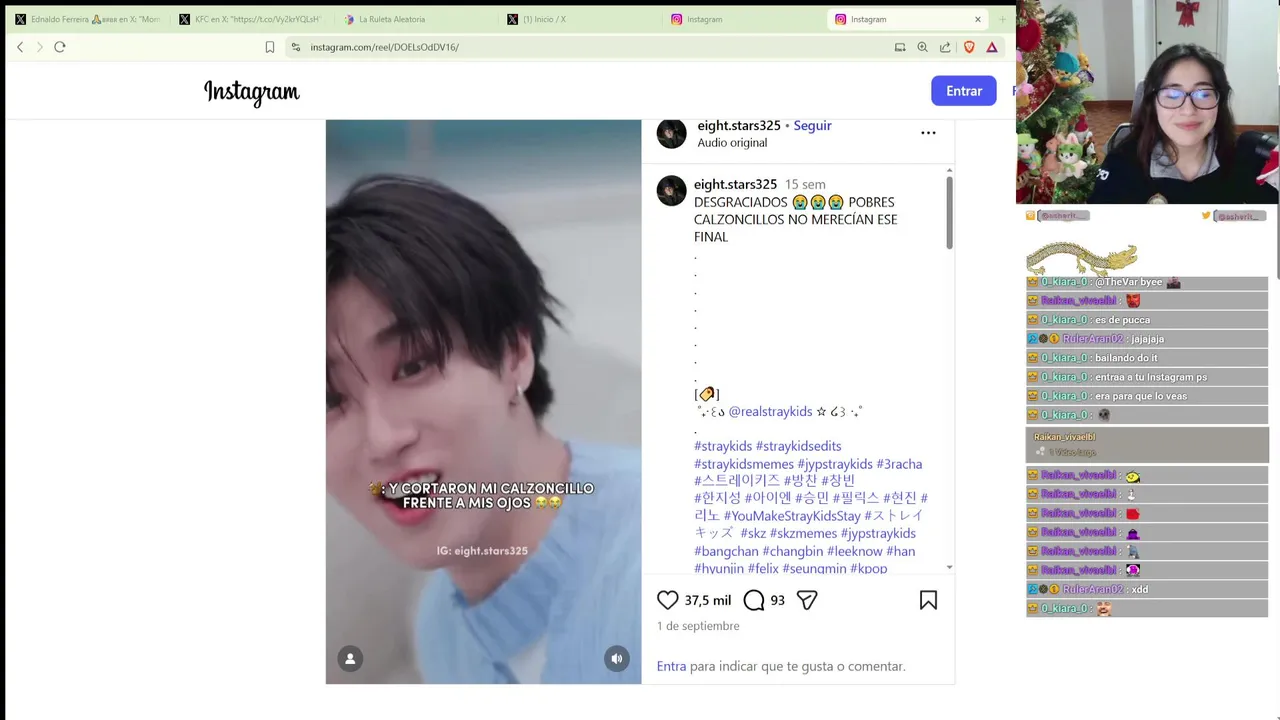Like the reel with the heart icon
This screenshot has height=720, width=1280.
coord(668,600)
